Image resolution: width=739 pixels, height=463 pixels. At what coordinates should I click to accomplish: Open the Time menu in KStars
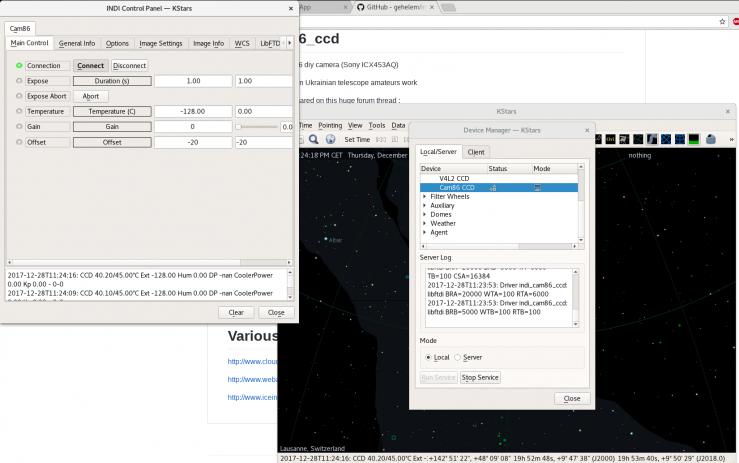(x=305, y=125)
